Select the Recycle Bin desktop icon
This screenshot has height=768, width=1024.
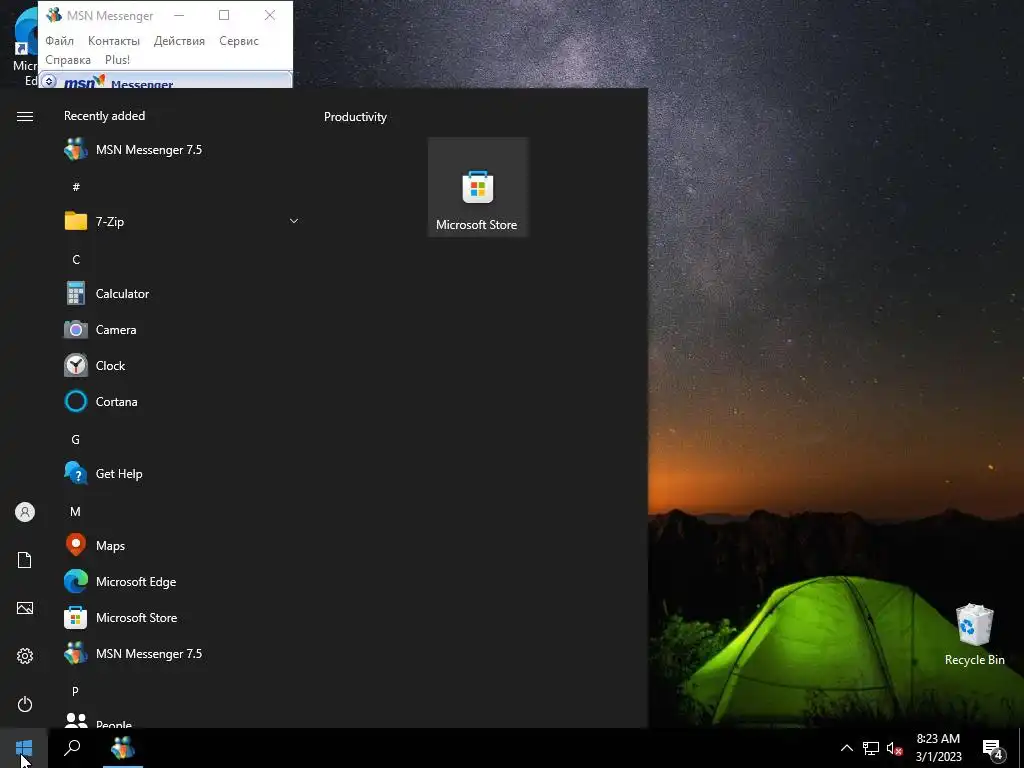pos(974,634)
